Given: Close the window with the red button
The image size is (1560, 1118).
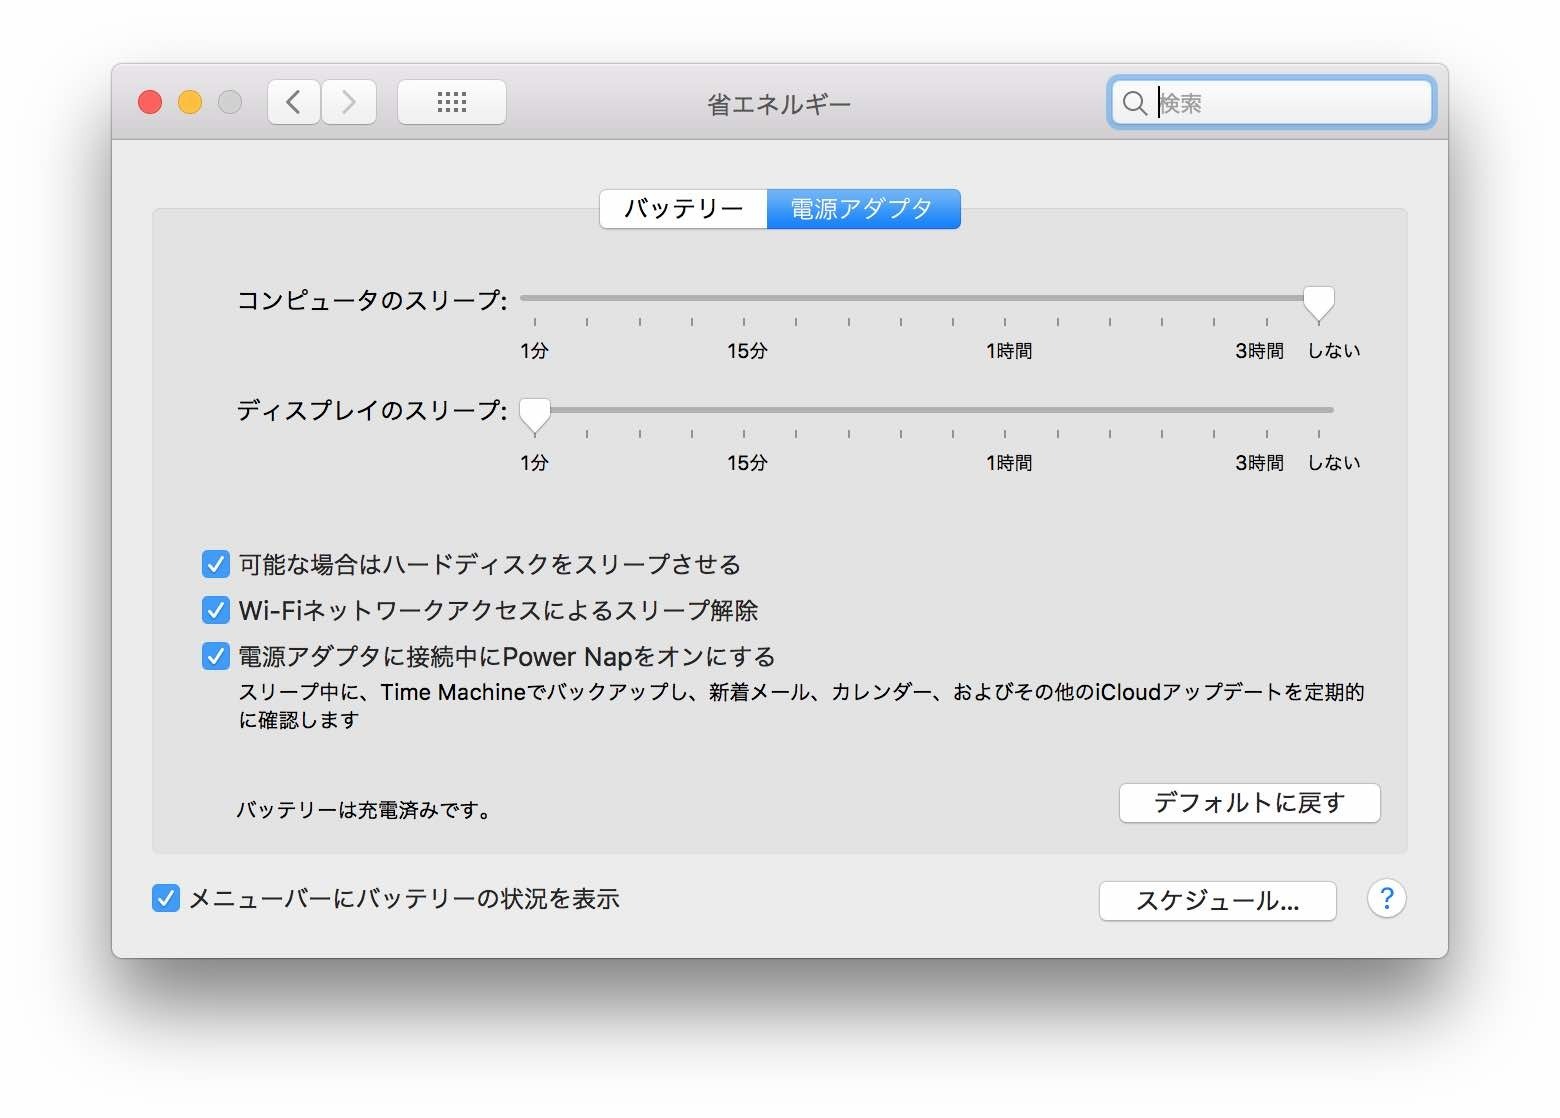Looking at the screenshot, I should [150, 102].
